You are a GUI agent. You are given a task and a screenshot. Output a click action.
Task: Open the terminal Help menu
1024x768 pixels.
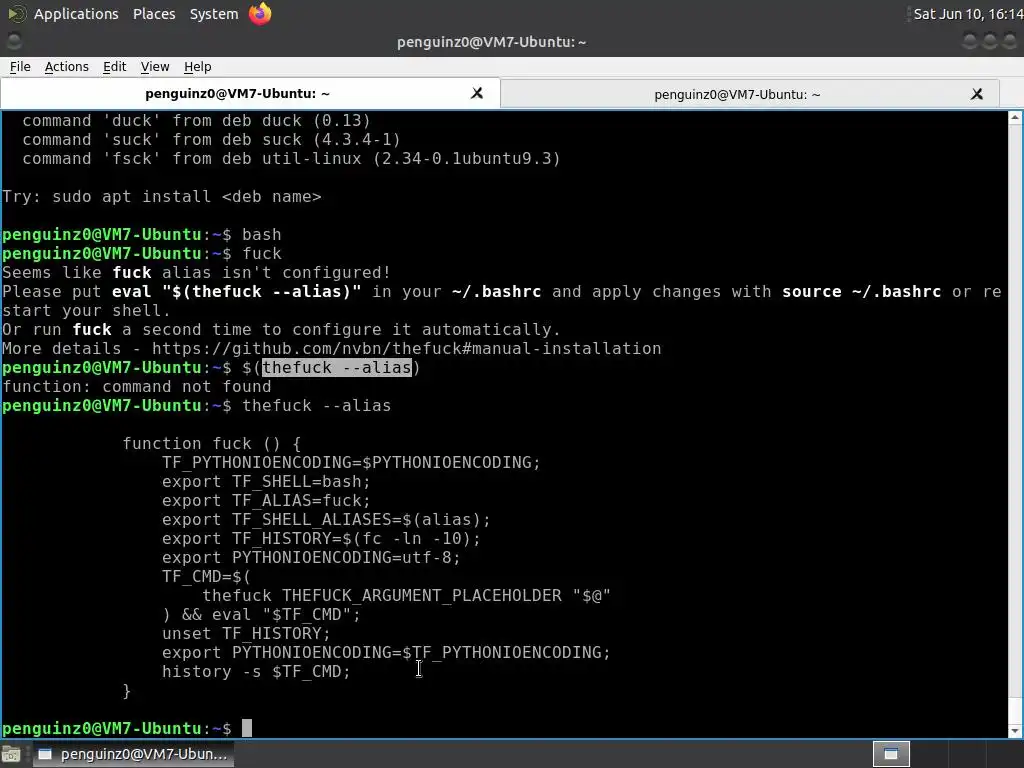pyautogui.click(x=197, y=67)
